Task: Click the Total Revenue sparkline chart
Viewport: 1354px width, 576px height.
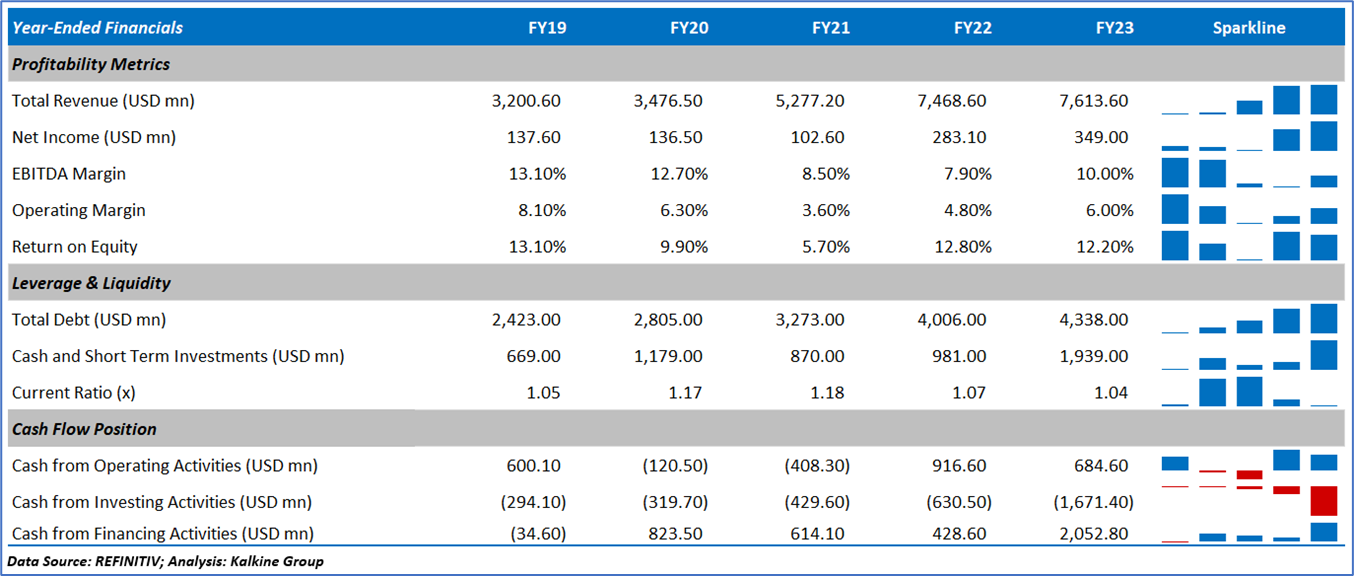Action: pos(1249,100)
